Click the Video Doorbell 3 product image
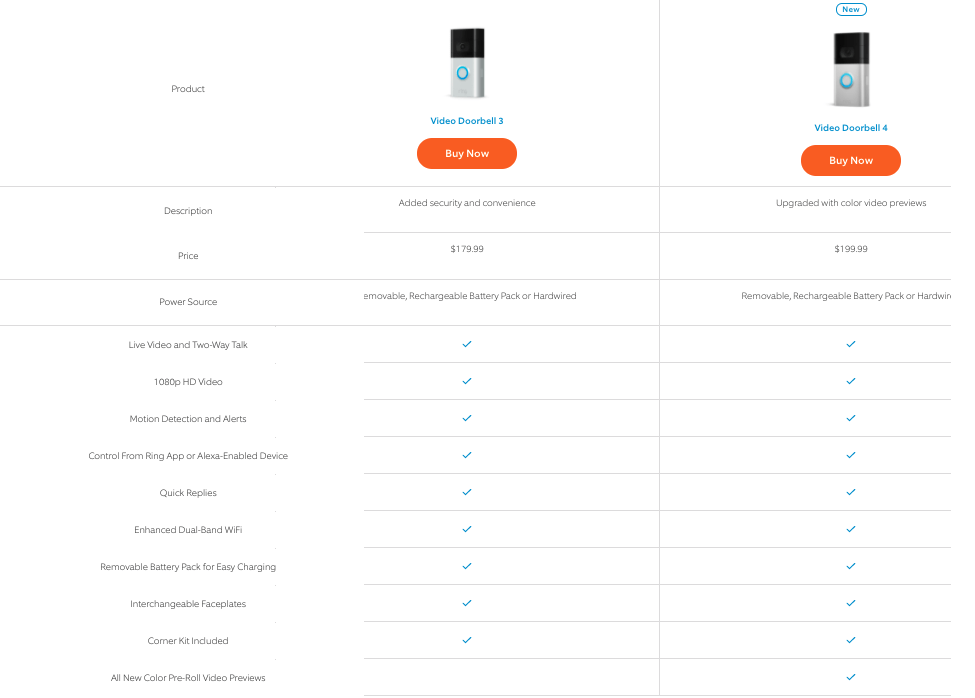The height and width of the screenshot is (698, 975). 467,63
